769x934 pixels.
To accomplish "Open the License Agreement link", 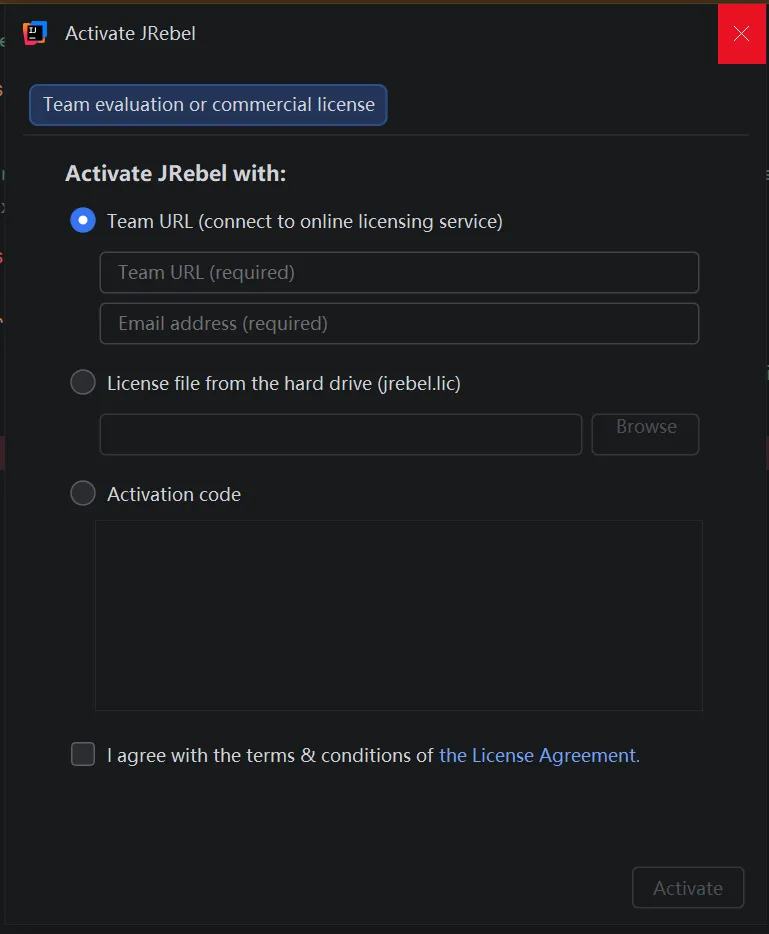I will (539, 756).
